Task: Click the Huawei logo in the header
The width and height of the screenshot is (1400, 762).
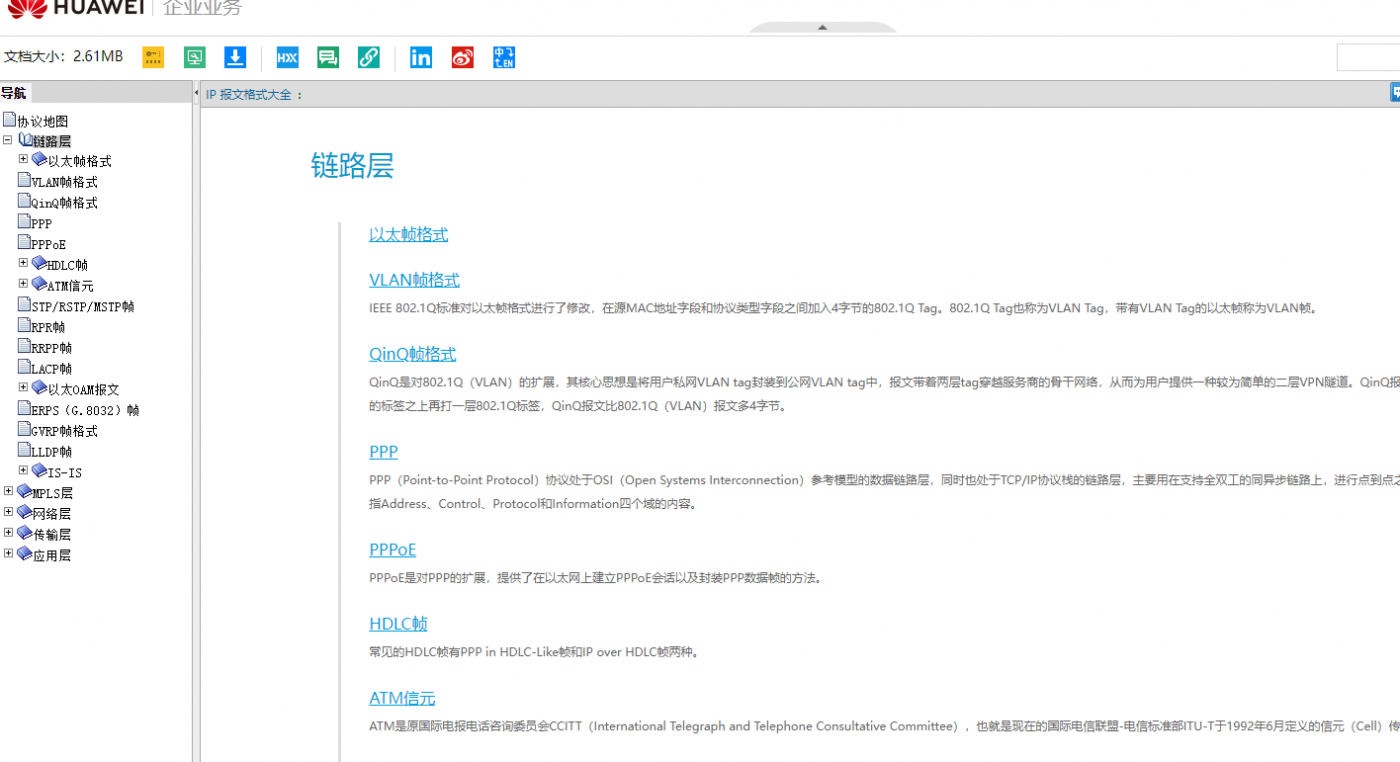Action: tap(74, 8)
